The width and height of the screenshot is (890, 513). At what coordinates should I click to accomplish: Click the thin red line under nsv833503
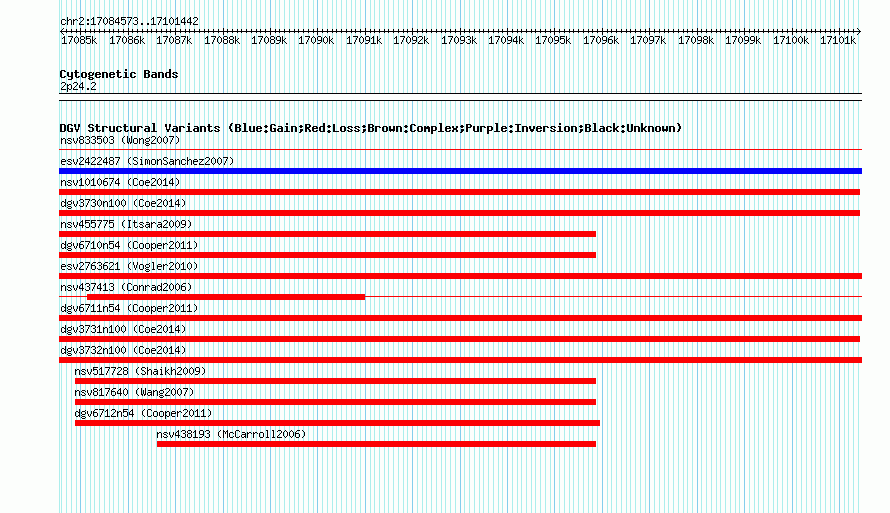click(460, 150)
